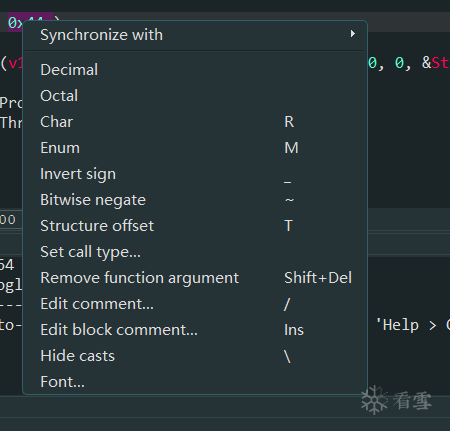Screen dimensions: 450x431
Task: Convert the value to Octal
Action: (195, 96)
